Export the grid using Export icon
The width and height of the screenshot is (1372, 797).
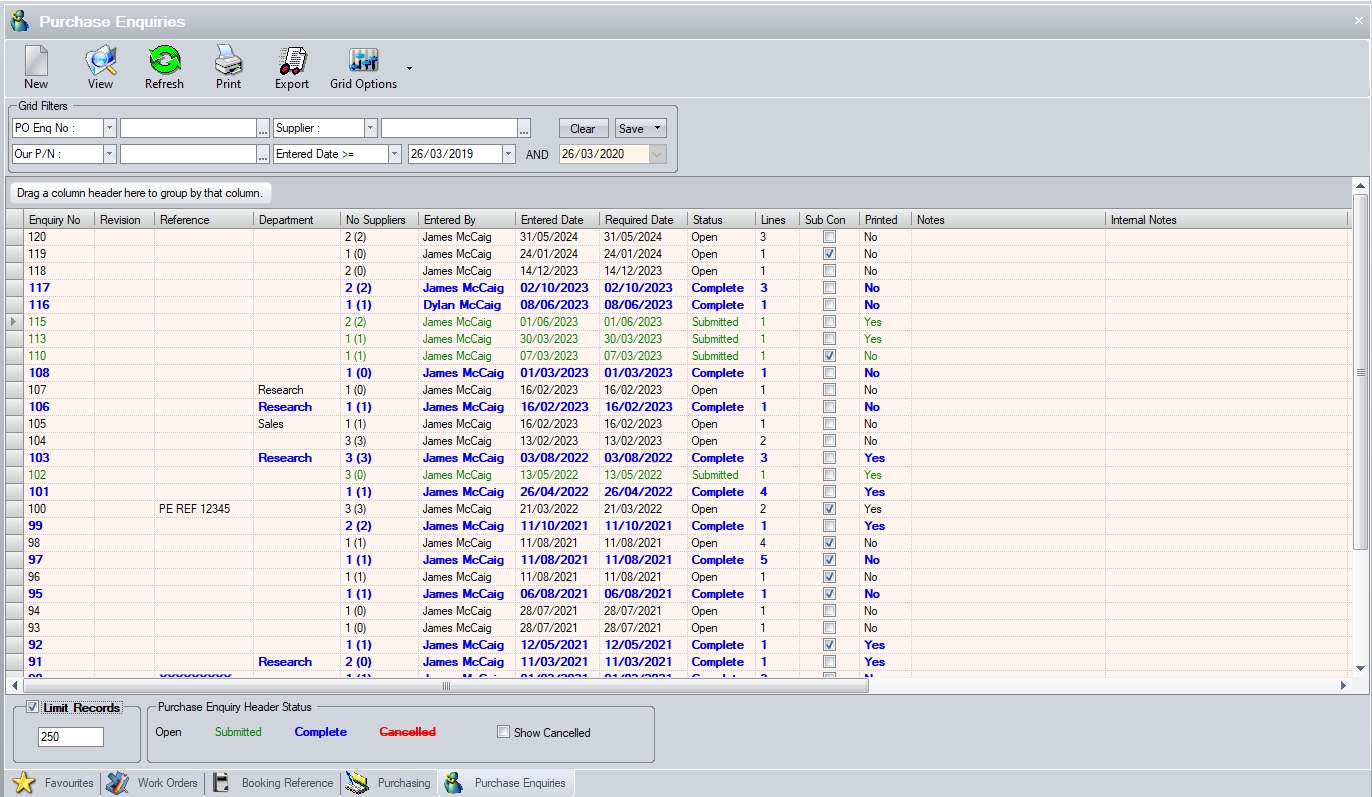coord(292,67)
